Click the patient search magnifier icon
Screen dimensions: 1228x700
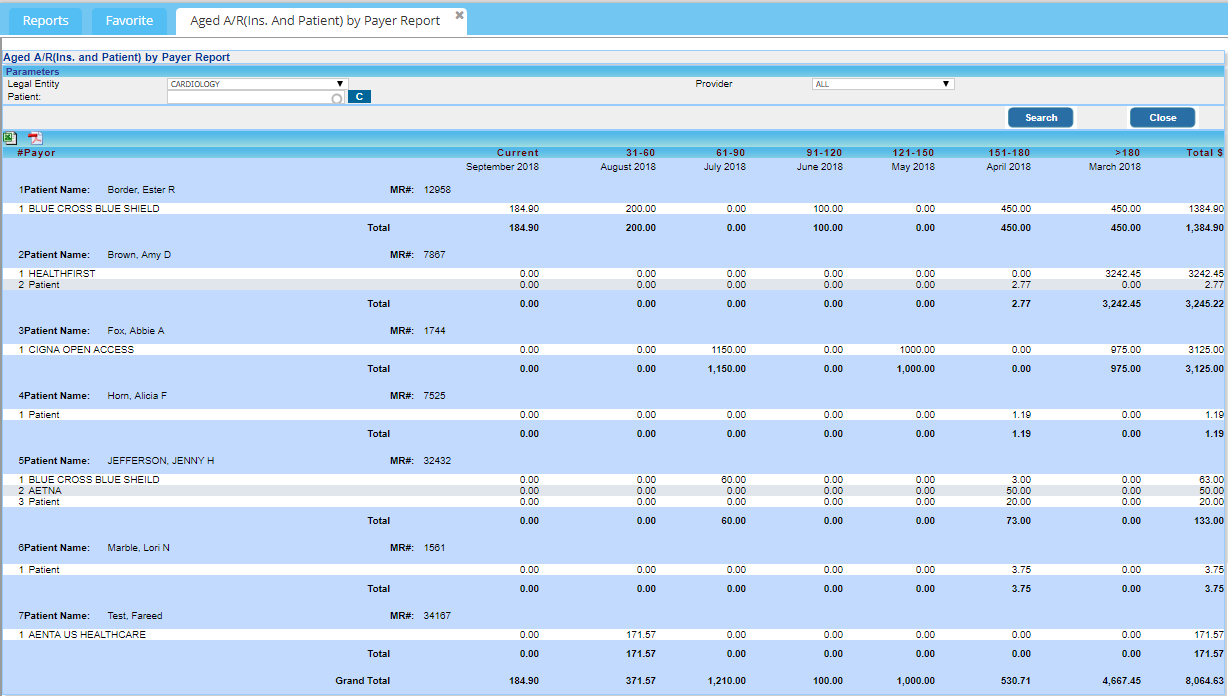pyautogui.click(x=337, y=98)
